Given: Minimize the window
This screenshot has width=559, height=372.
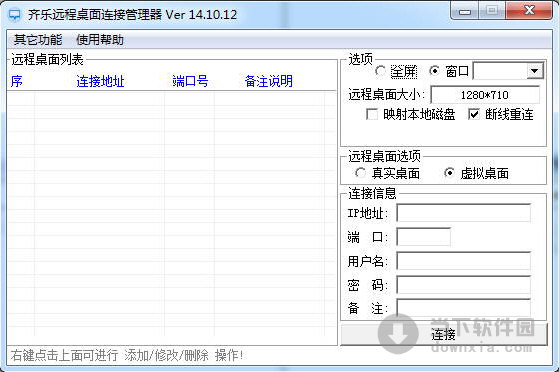Looking at the screenshot, I should [465, 11].
